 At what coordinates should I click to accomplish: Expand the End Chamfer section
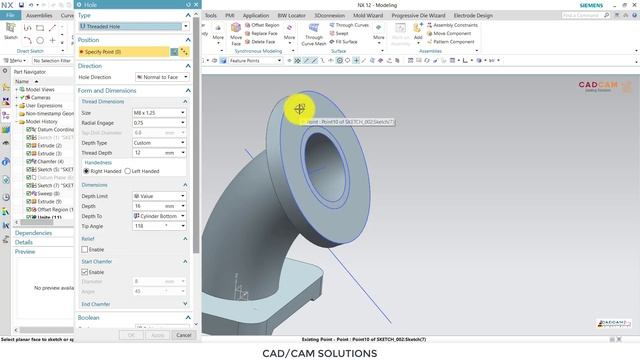tap(185, 304)
